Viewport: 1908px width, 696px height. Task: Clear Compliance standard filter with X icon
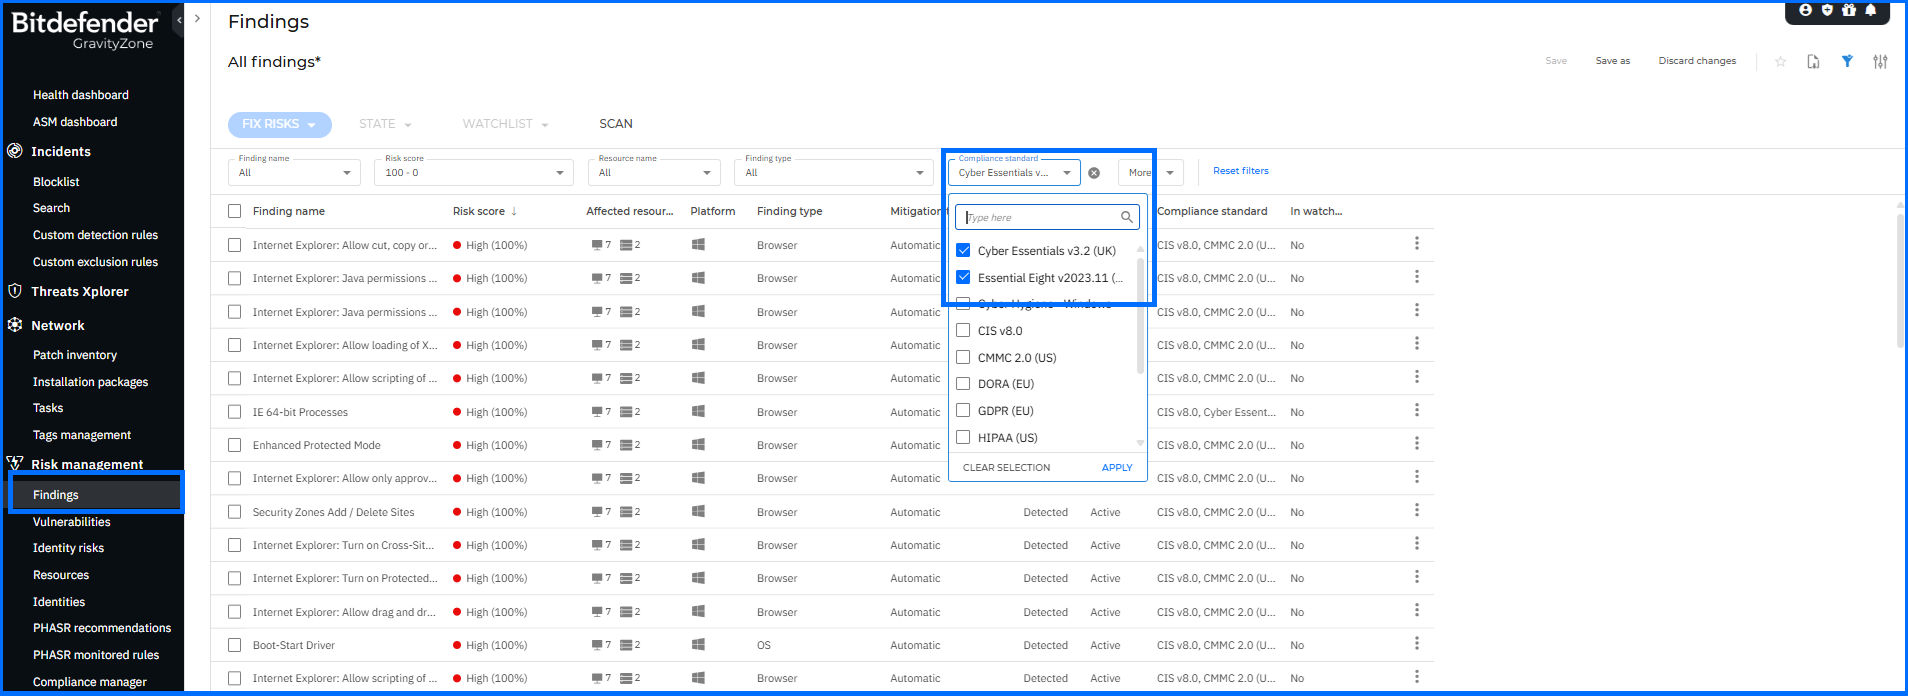tap(1094, 173)
